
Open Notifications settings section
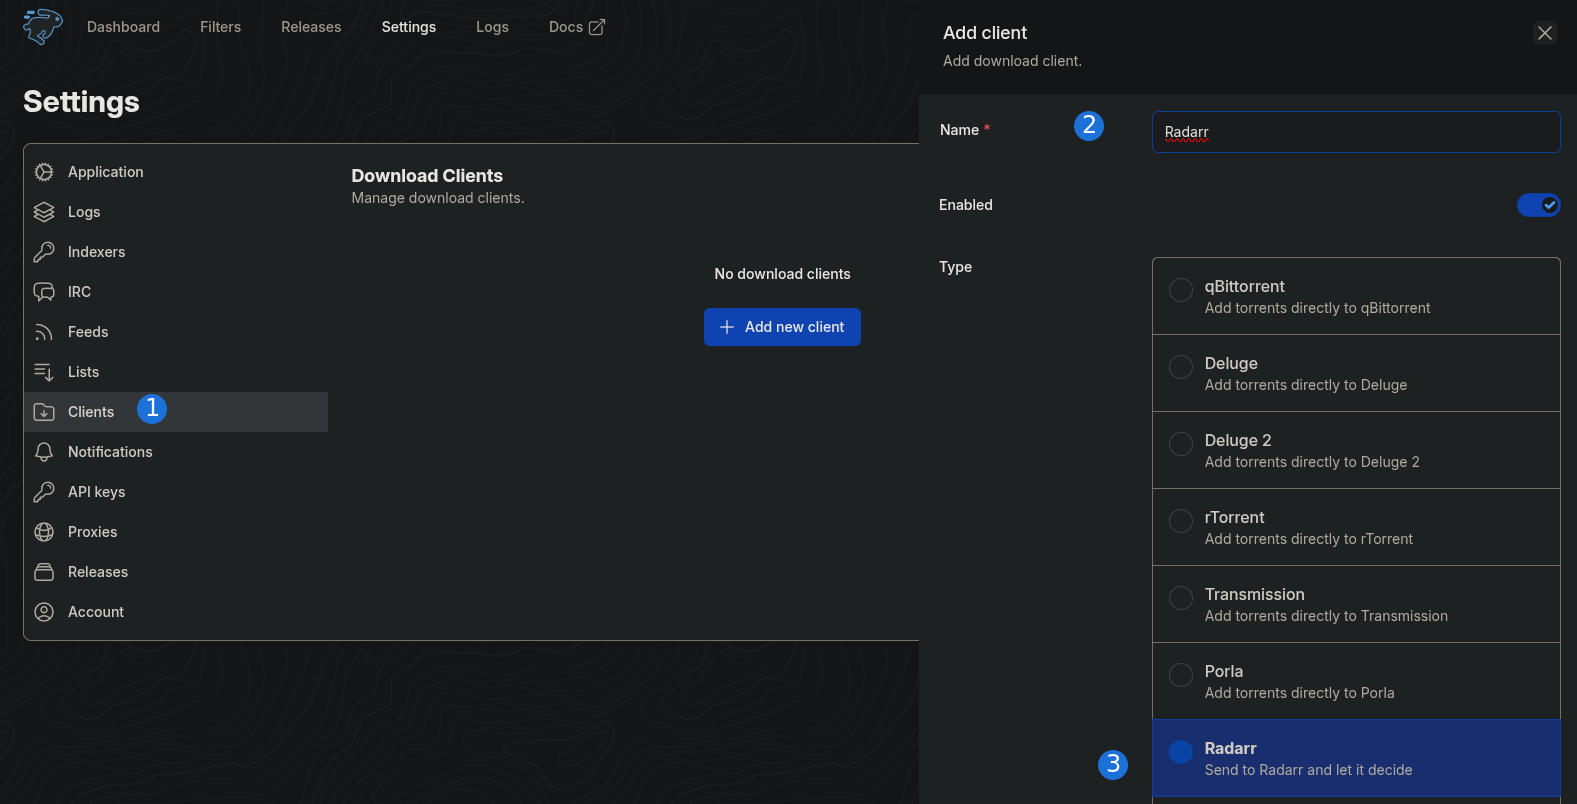click(176, 452)
